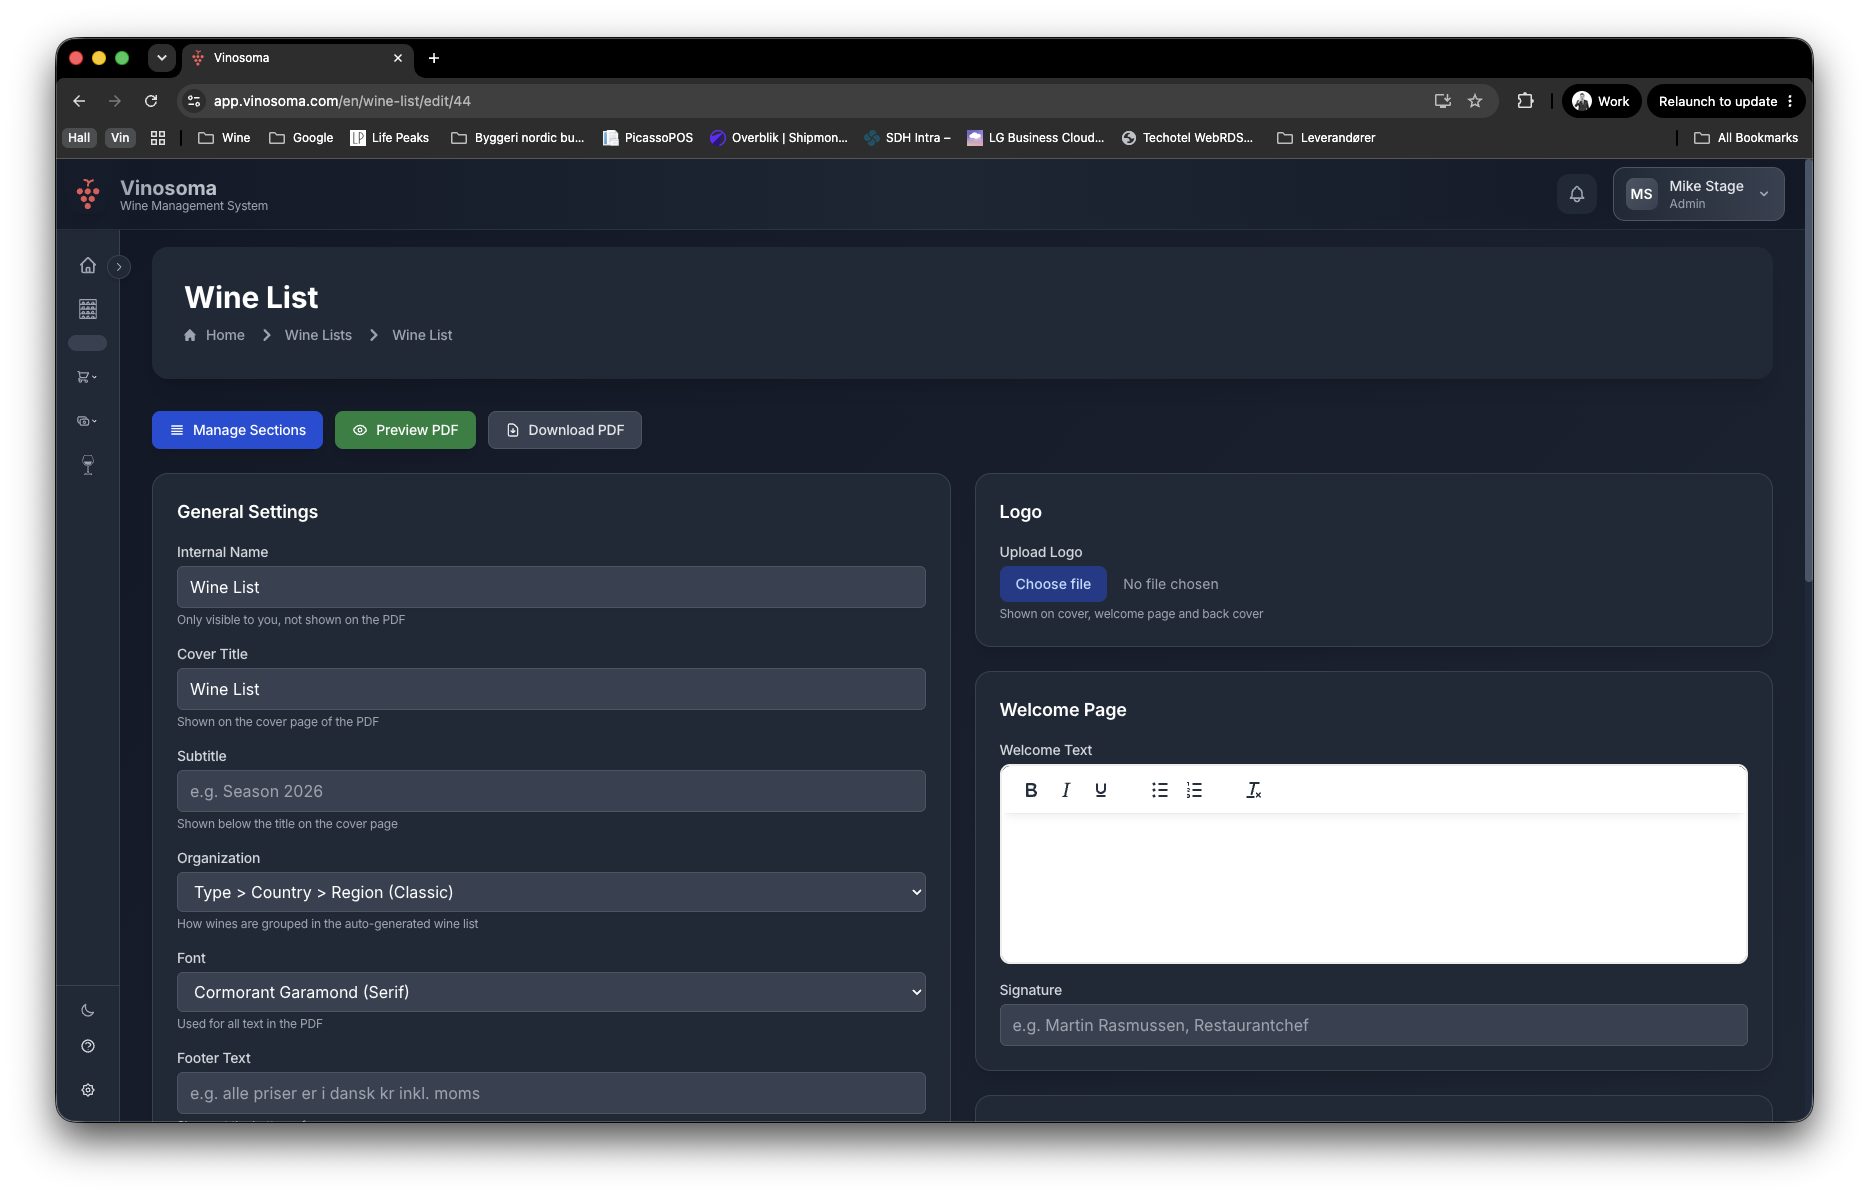Click Relaunch to update button
Viewport: 1869px width, 1196px height.
pyautogui.click(x=1726, y=101)
